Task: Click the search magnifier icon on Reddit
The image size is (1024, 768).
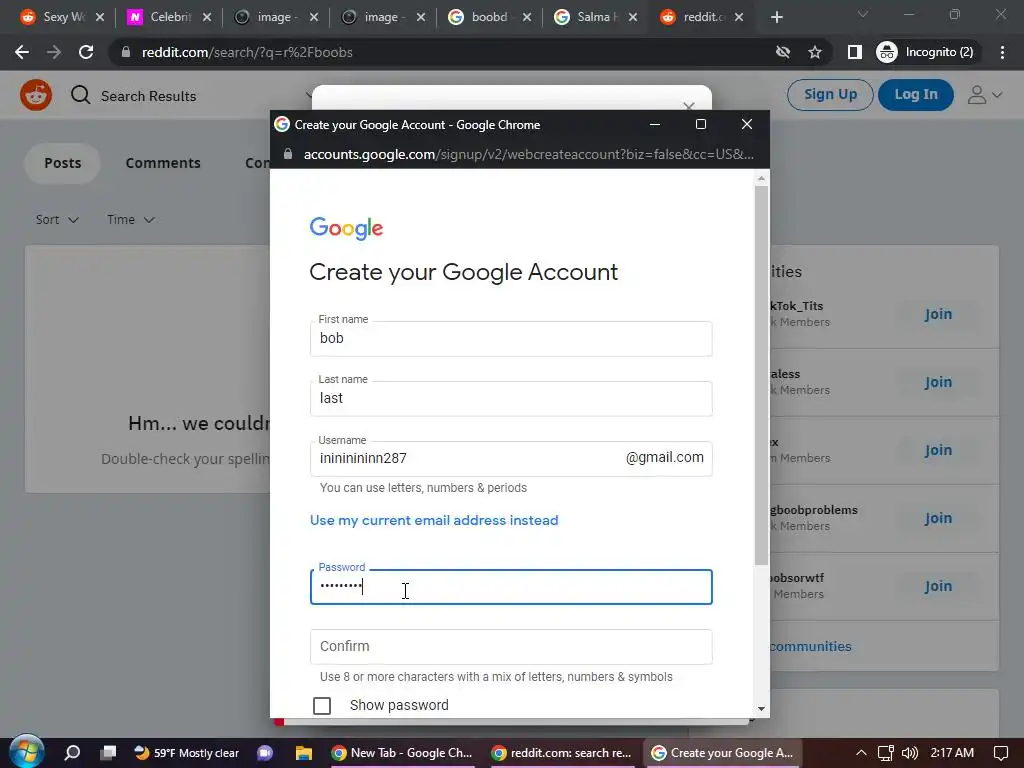Action: [80, 95]
